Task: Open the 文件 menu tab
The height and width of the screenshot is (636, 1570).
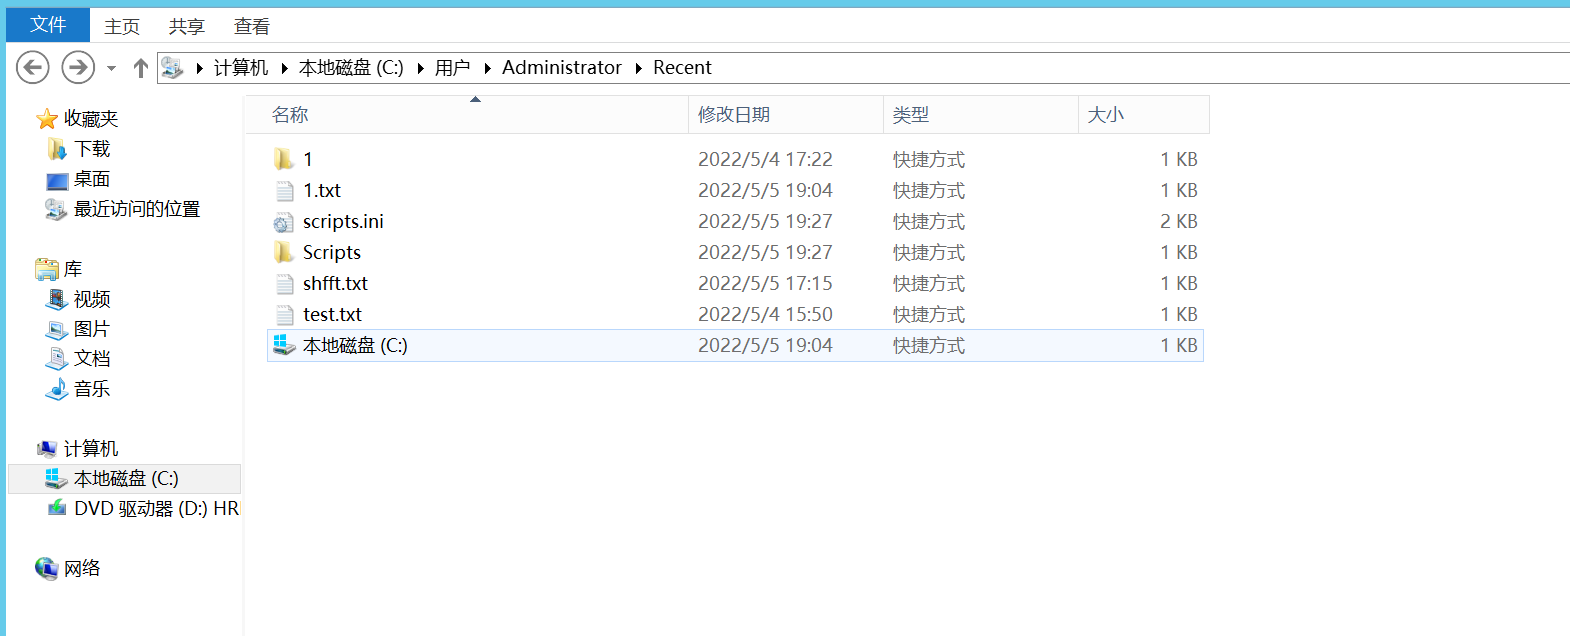Action: [48, 25]
